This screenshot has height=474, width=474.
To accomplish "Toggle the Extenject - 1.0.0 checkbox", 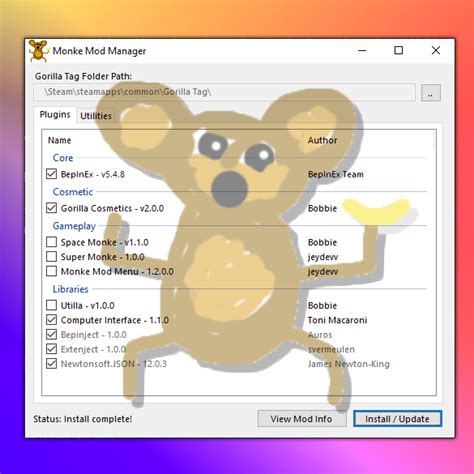I will pos(51,349).
